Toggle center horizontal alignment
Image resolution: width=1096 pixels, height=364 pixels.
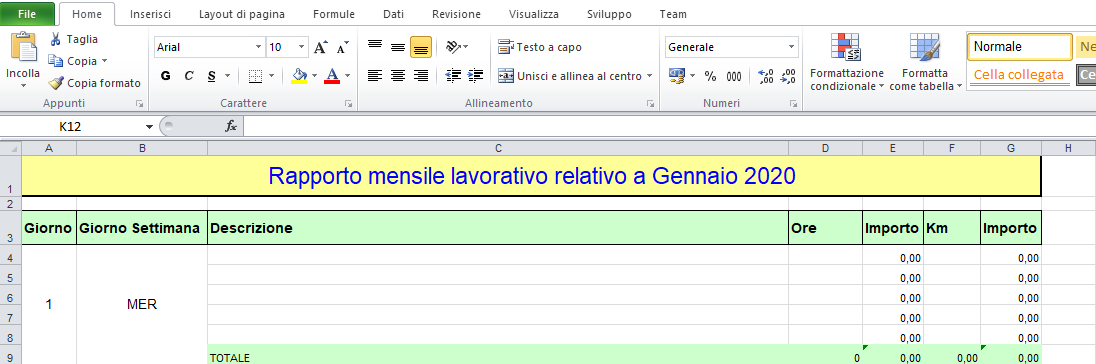point(398,75)
